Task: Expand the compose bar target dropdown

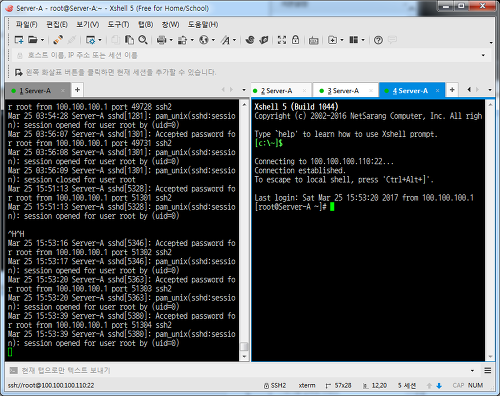Action: click(473, 371)
